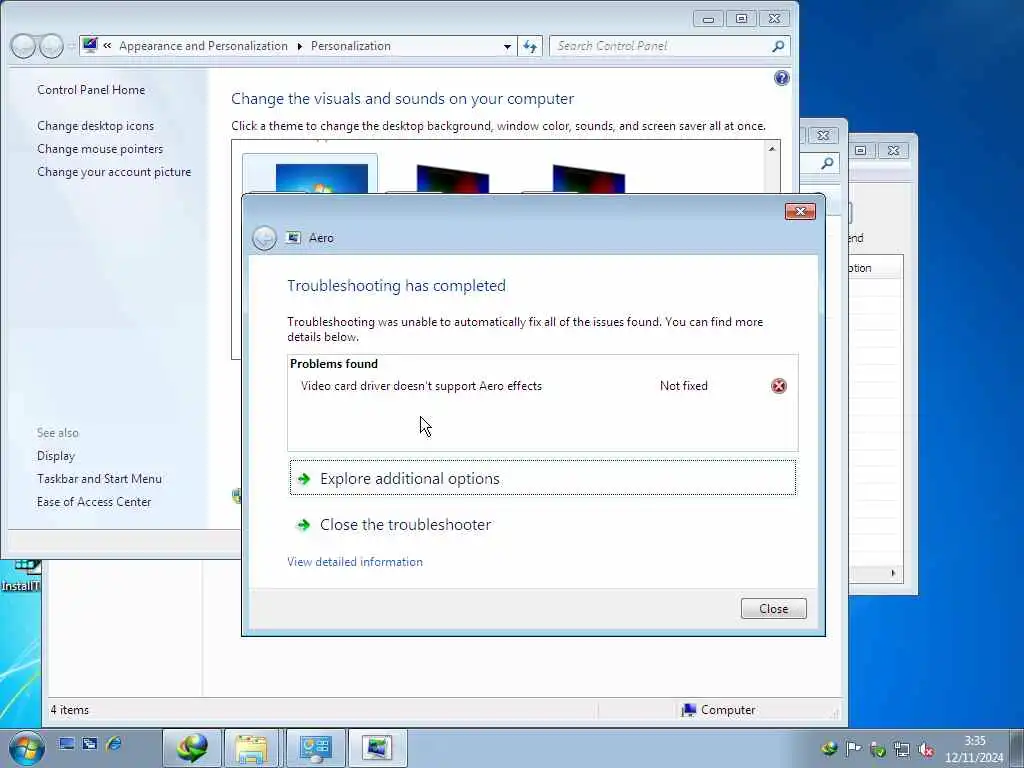Click magnifier icon in the middle background window

827,163
